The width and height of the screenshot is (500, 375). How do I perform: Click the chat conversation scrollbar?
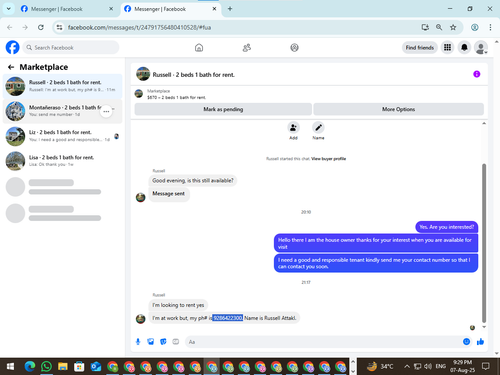click(484, 243)
